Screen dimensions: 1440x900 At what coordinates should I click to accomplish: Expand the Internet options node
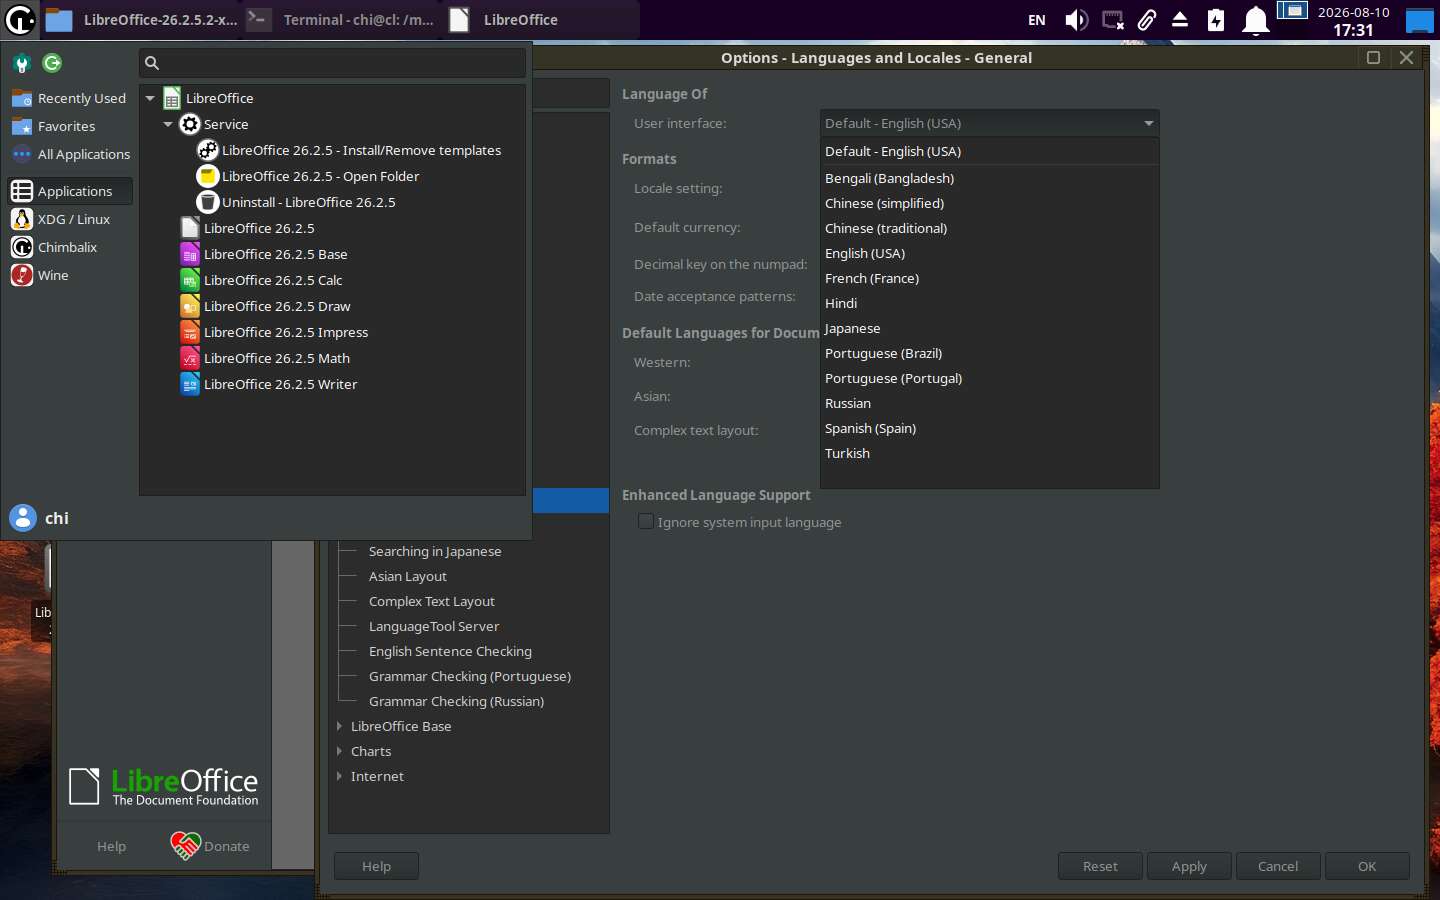340,776
